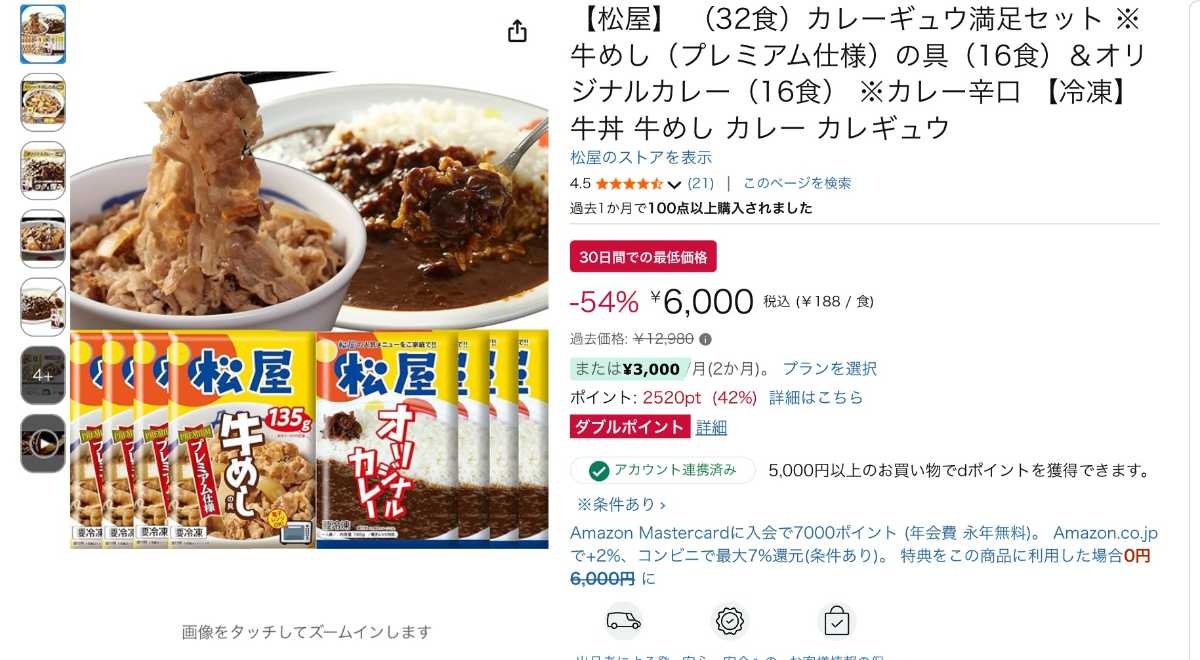Expand the star rating dropdown chevron

click(674, 184)
